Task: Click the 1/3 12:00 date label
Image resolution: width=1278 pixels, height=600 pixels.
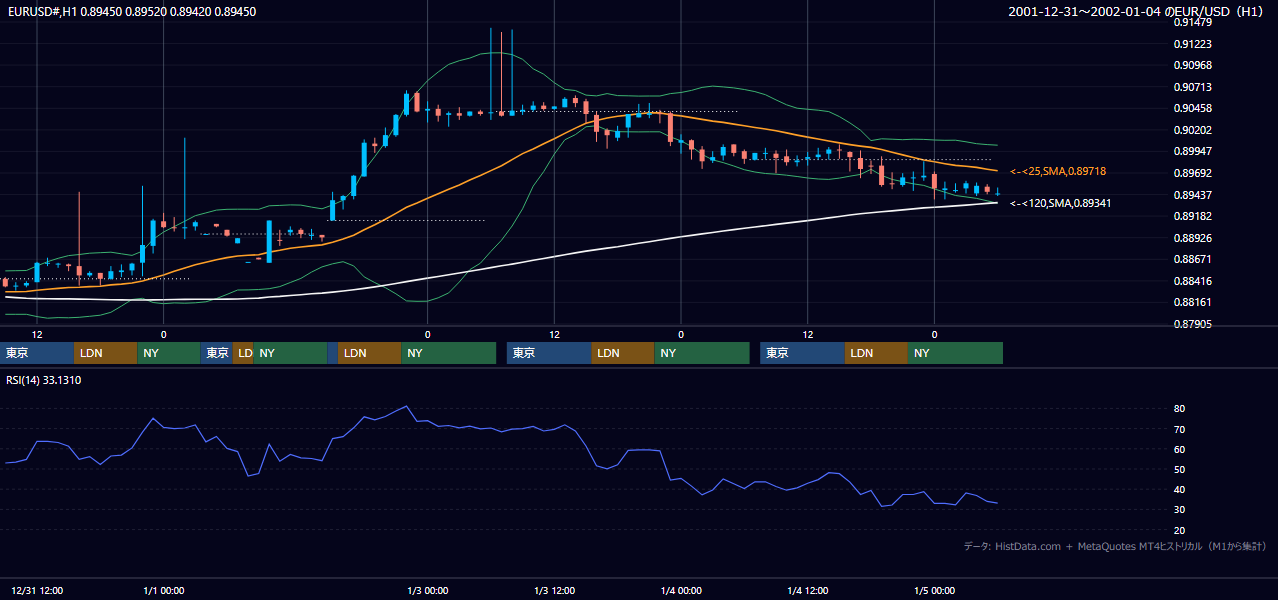Action: 554,591
